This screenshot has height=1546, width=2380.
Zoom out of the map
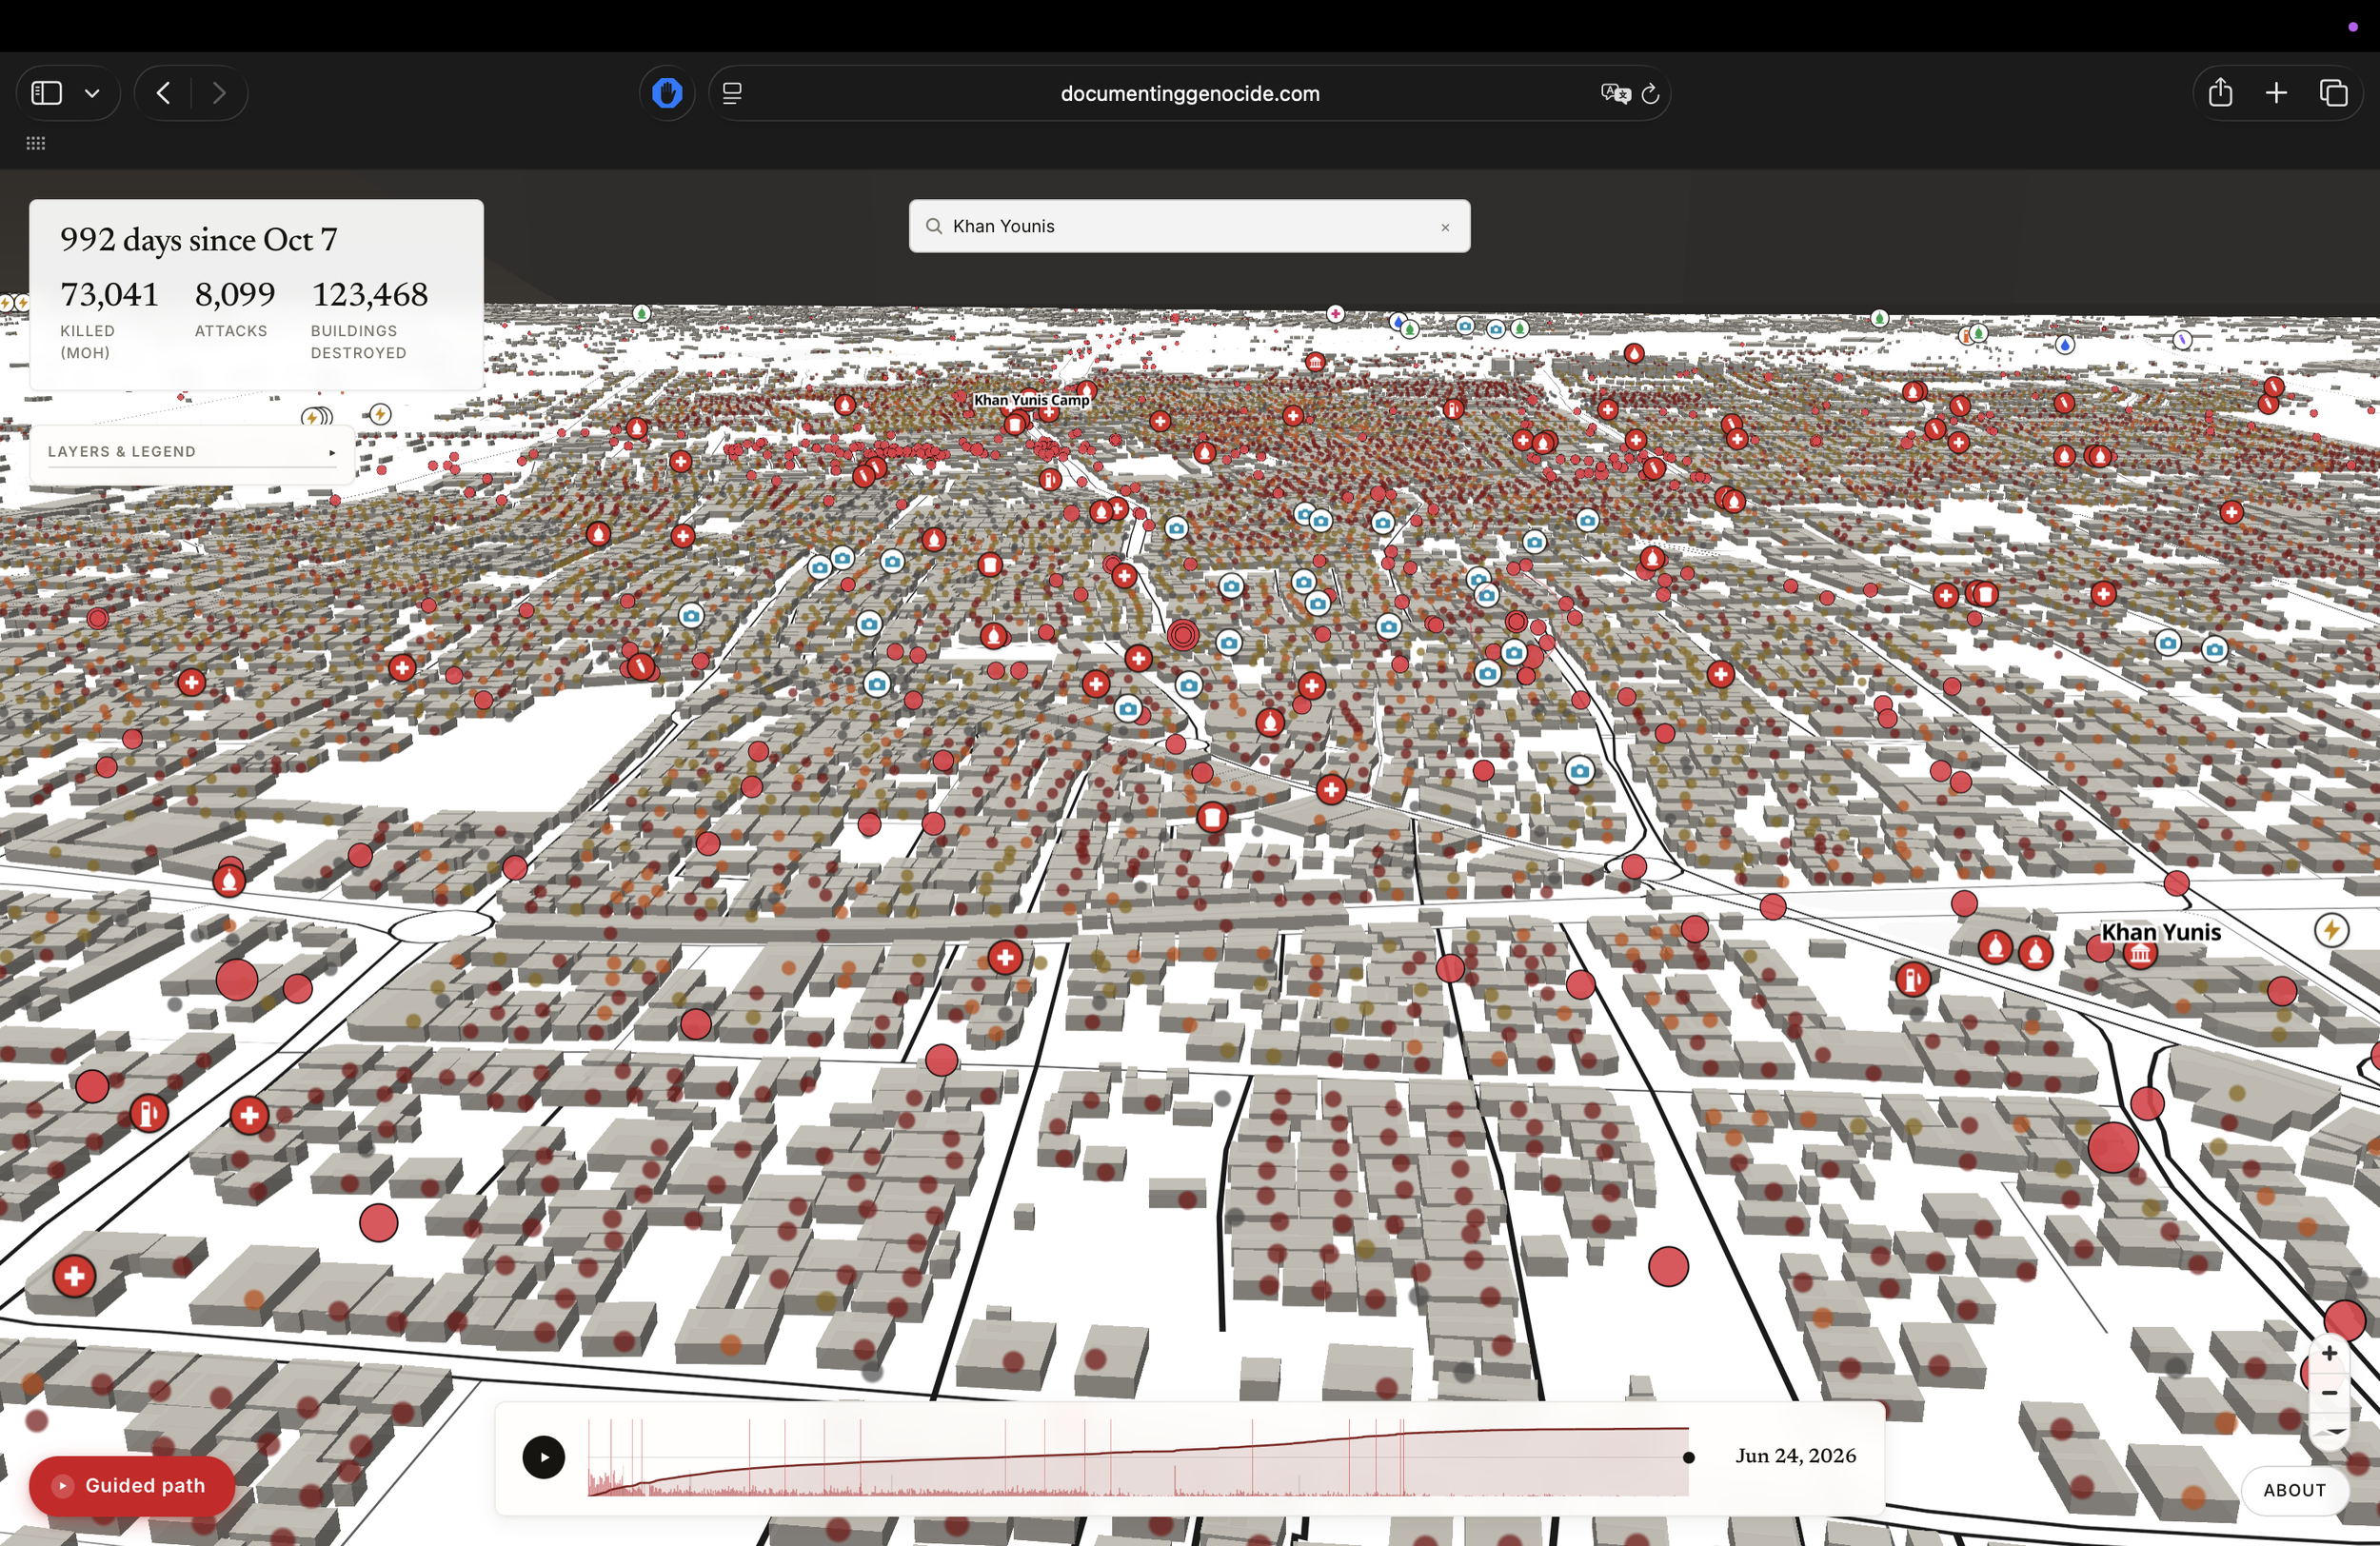(2329, 1393)
